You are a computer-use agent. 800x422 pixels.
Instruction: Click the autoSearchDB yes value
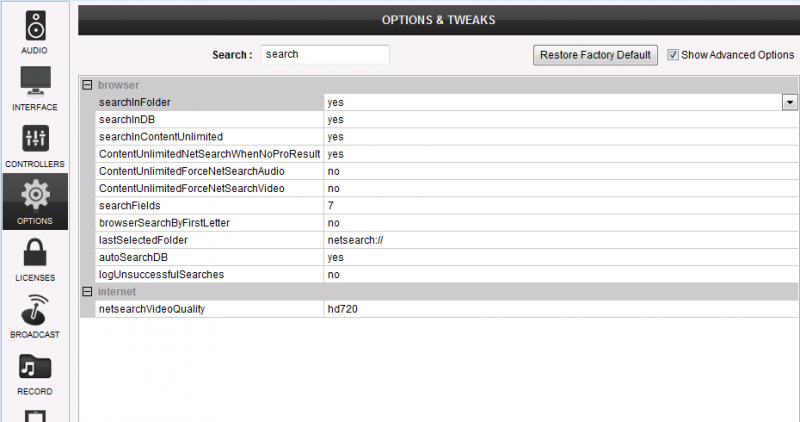pyautogui.click(x=335, y=257)
